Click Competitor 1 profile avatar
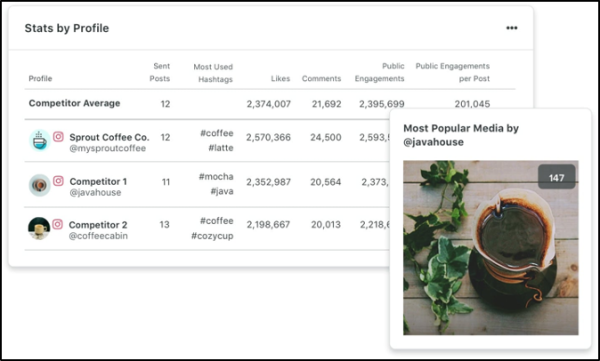 point(39,185)
